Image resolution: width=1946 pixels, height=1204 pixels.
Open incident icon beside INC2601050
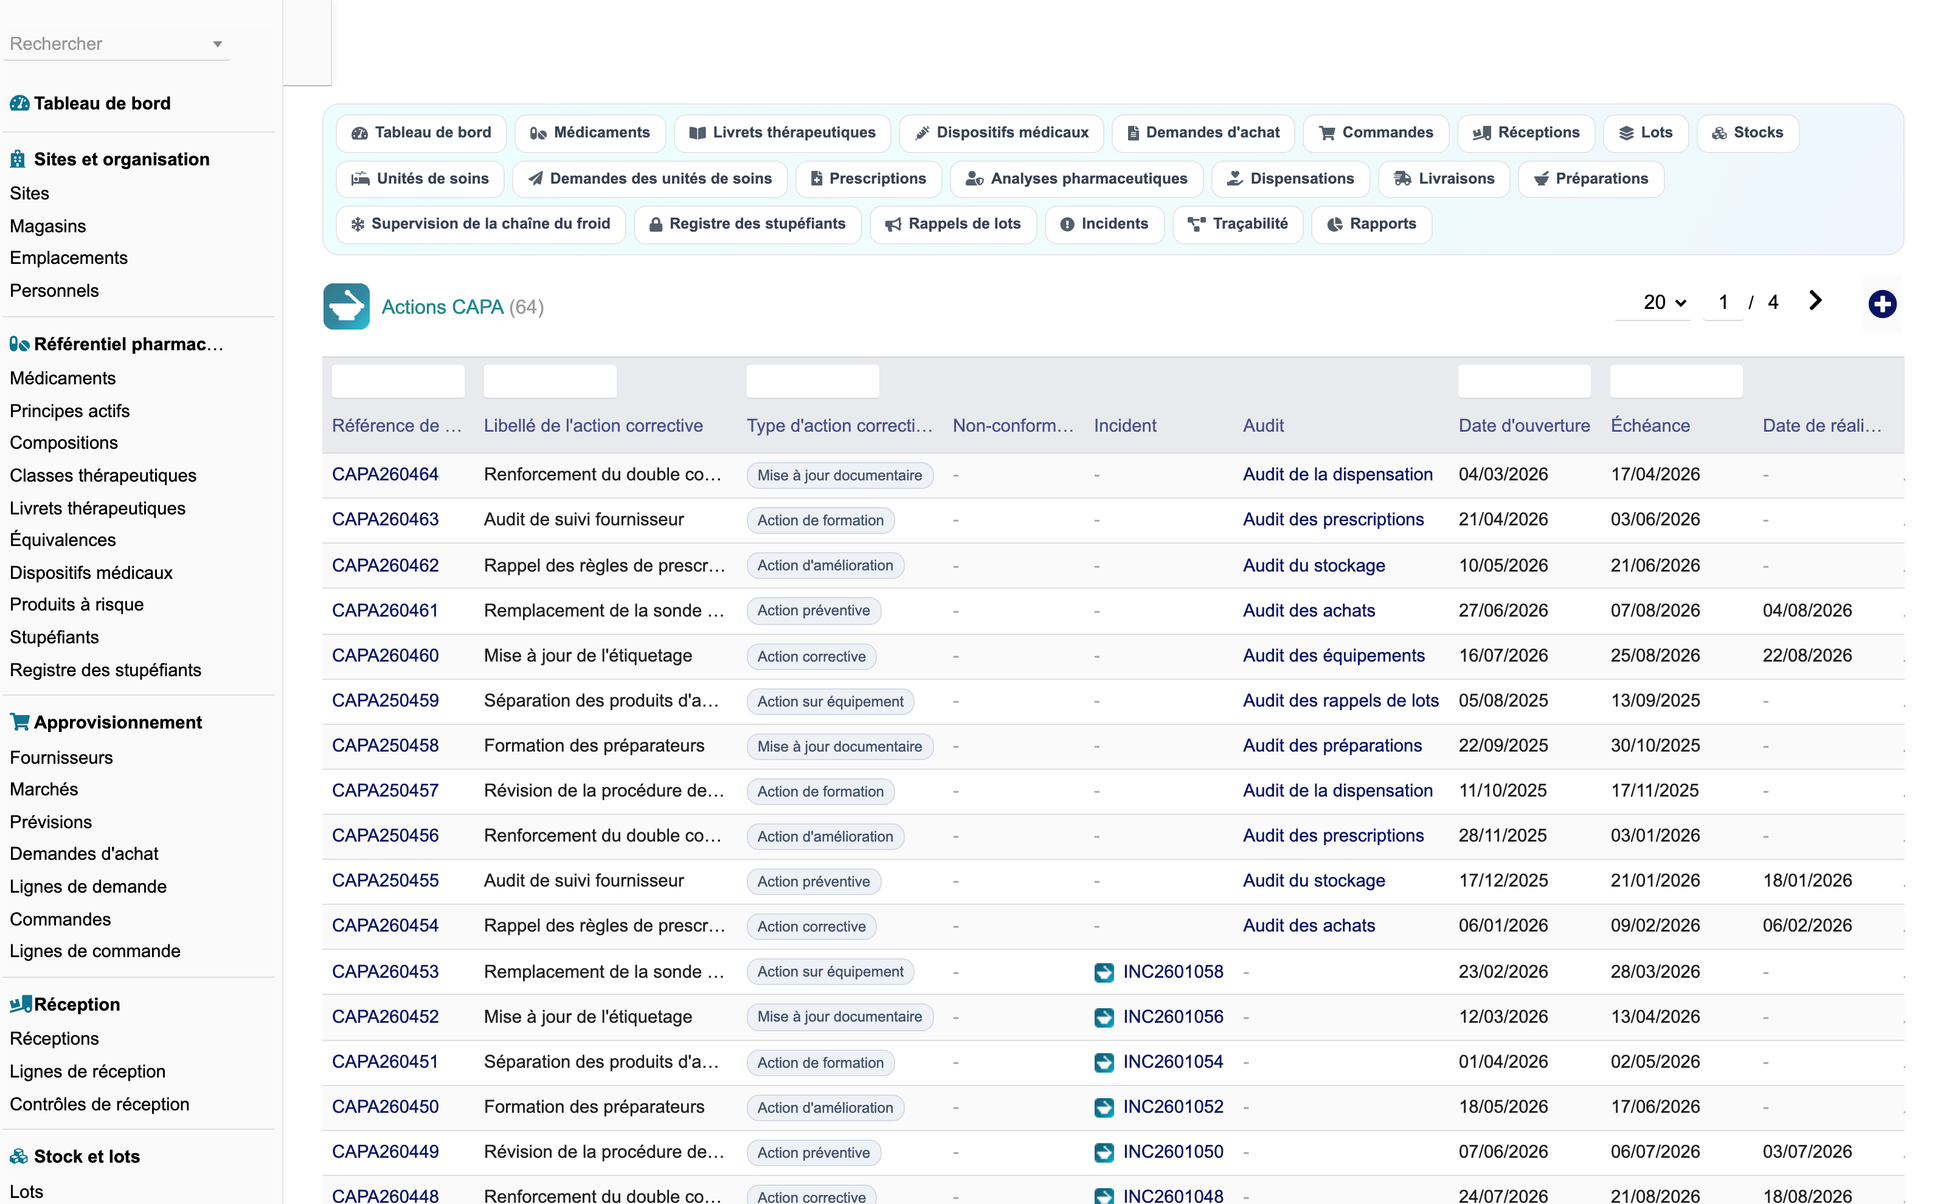click(1104, 1152)
